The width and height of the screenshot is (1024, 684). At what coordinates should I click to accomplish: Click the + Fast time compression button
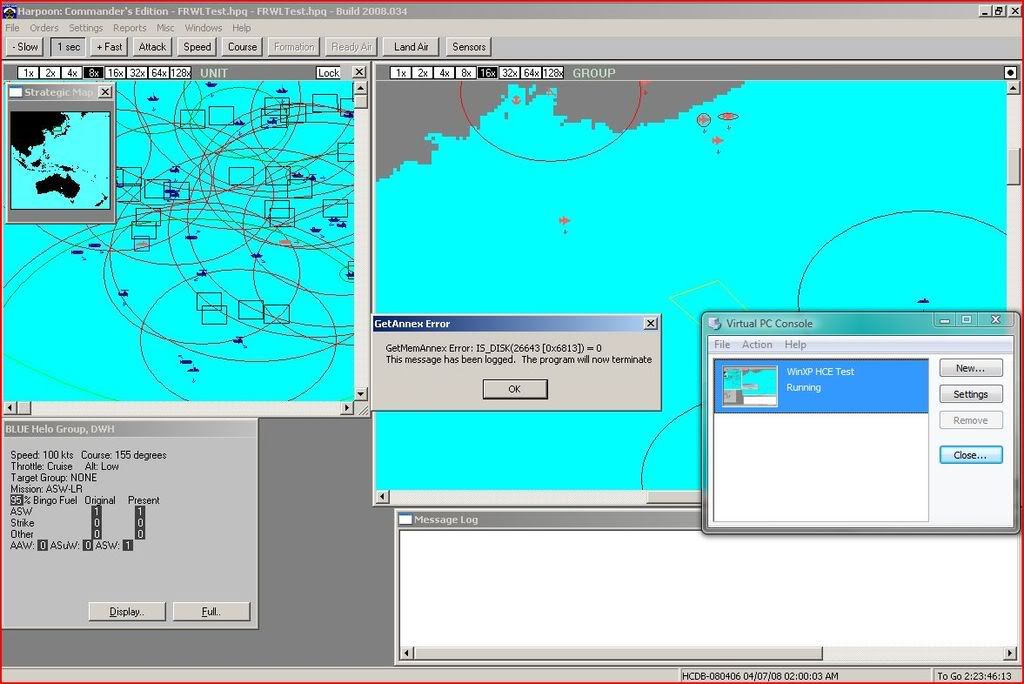click(109, 47)
